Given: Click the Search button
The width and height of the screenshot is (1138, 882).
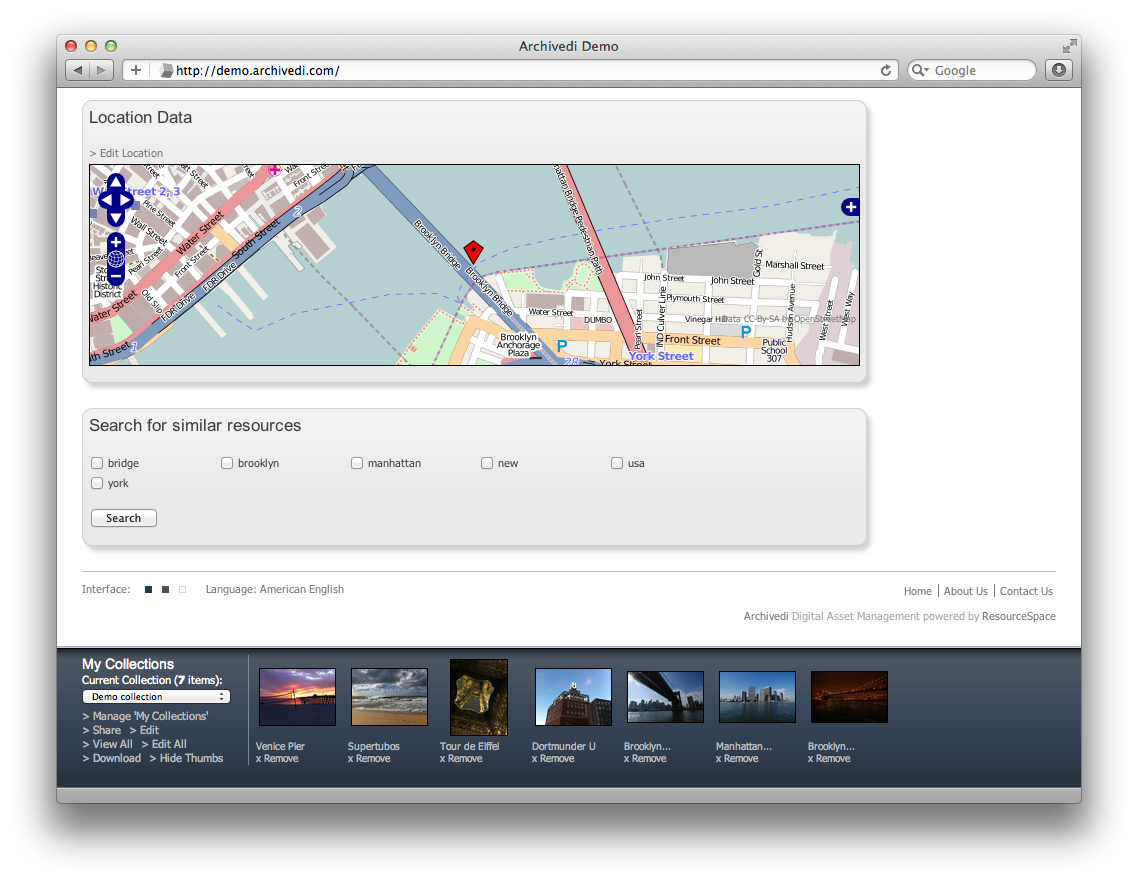Looking at the screenshot, I should (x=124, y=518).
